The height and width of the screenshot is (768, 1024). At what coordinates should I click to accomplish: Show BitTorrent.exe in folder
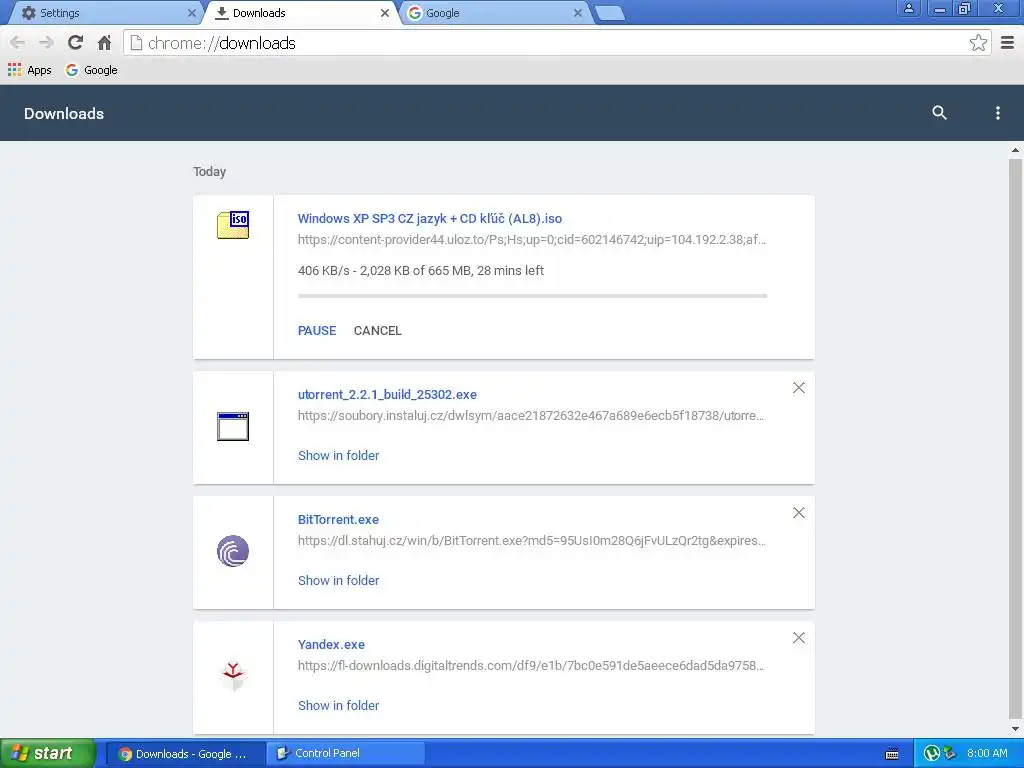[338, 581]
